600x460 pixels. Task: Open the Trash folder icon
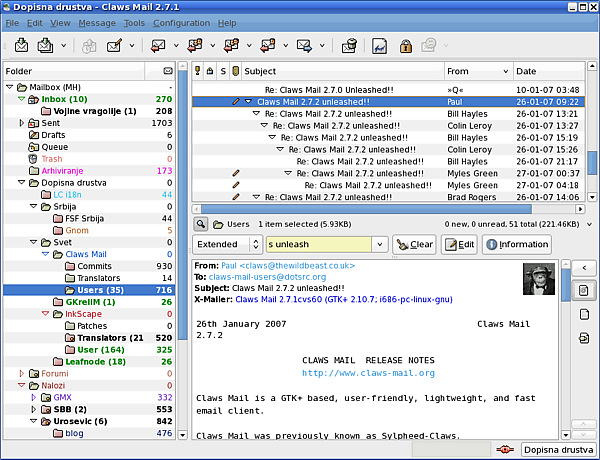pos(33,159)
